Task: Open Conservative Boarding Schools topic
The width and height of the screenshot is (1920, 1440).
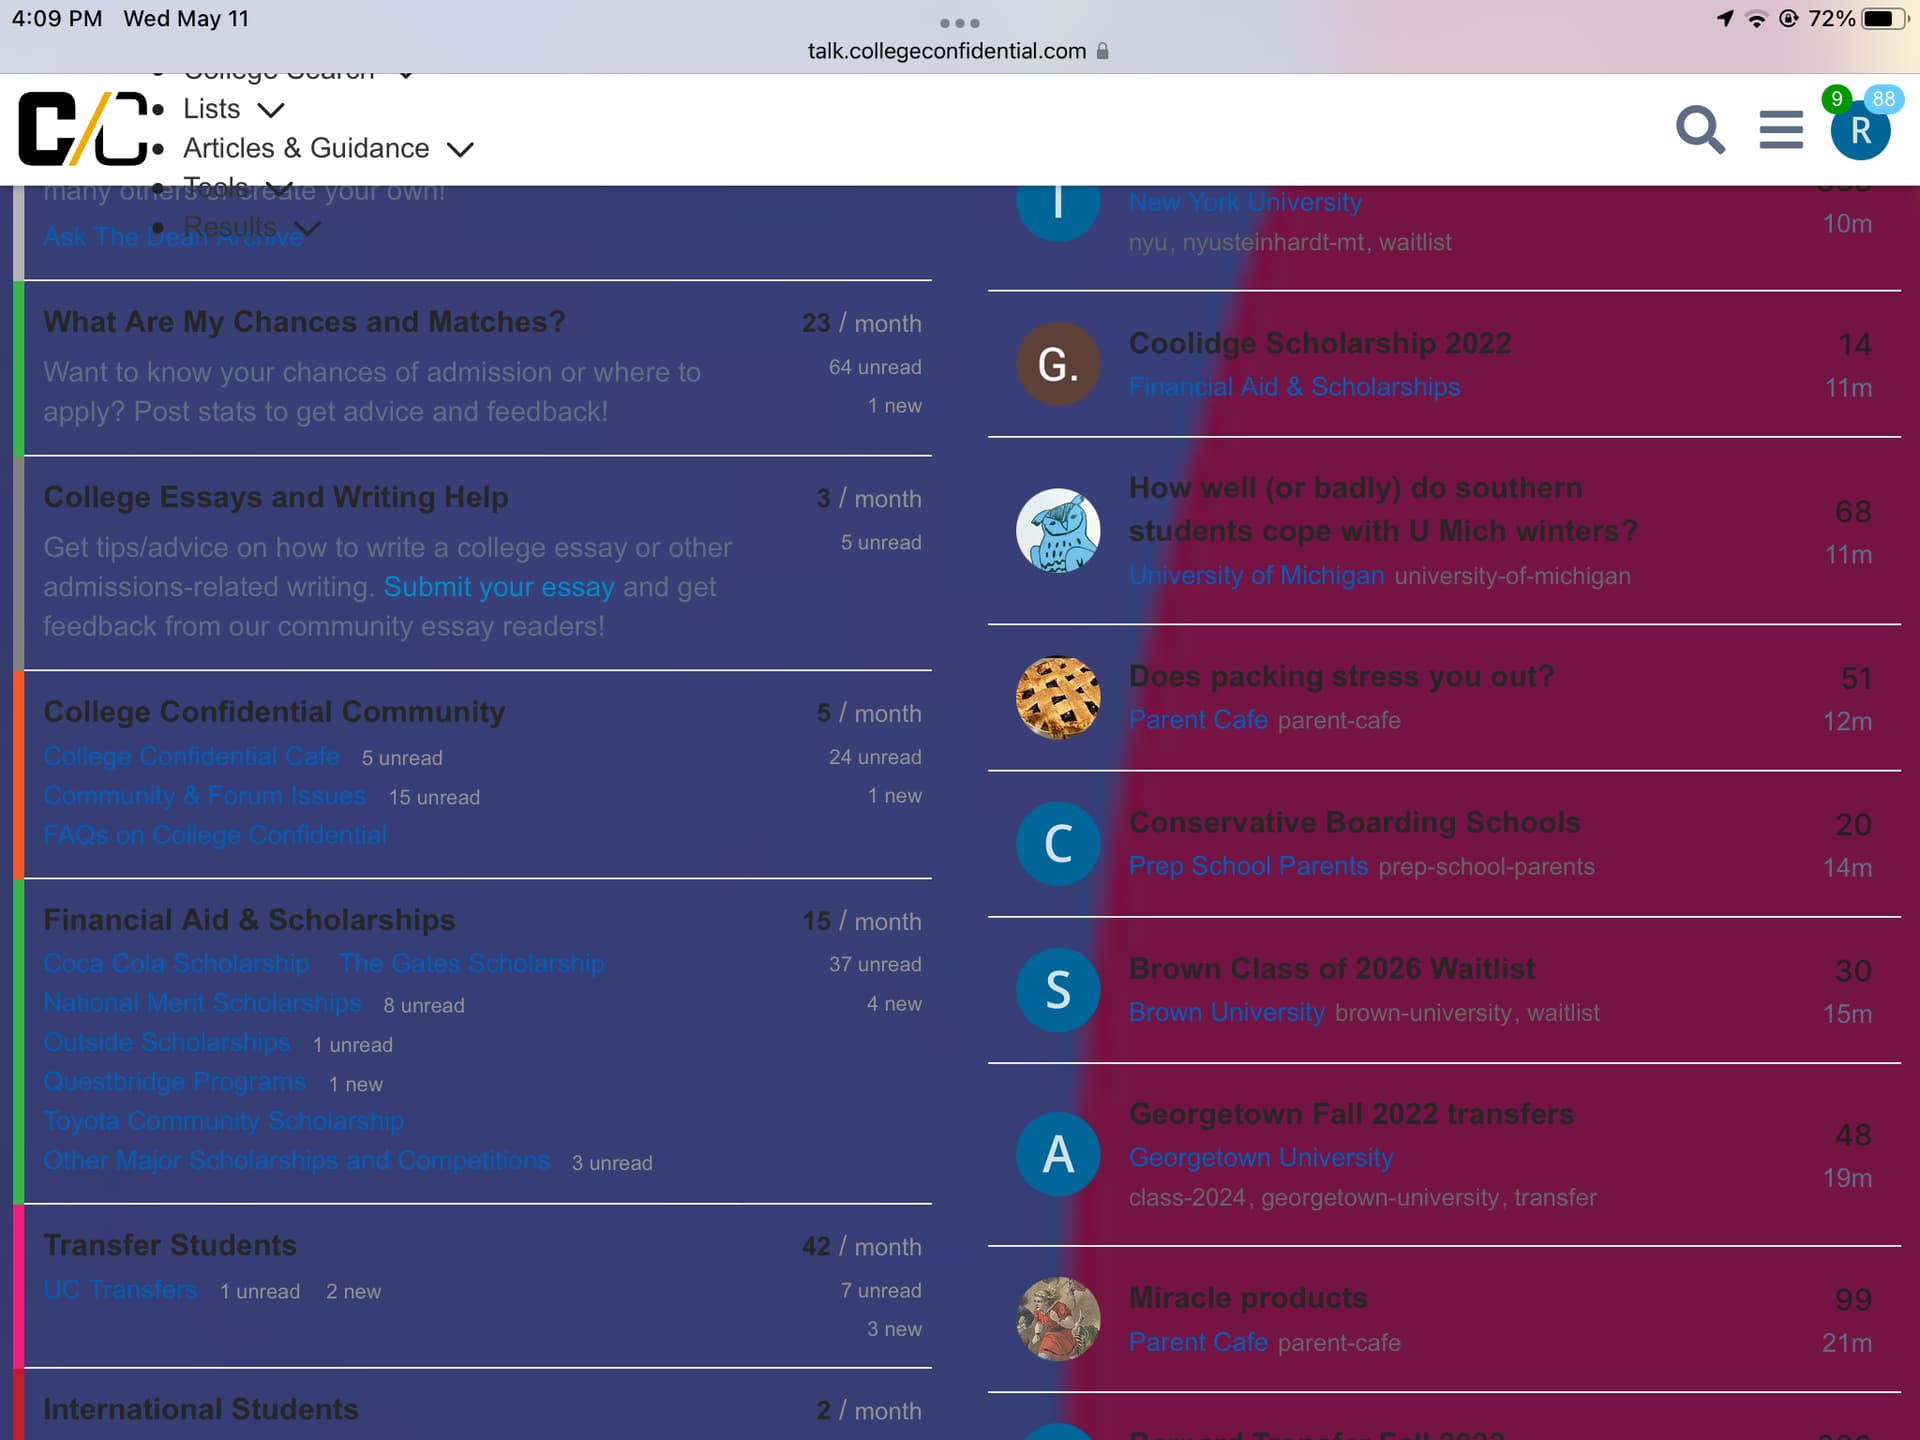Action: pyautogui.click(x=1355, y=822)
